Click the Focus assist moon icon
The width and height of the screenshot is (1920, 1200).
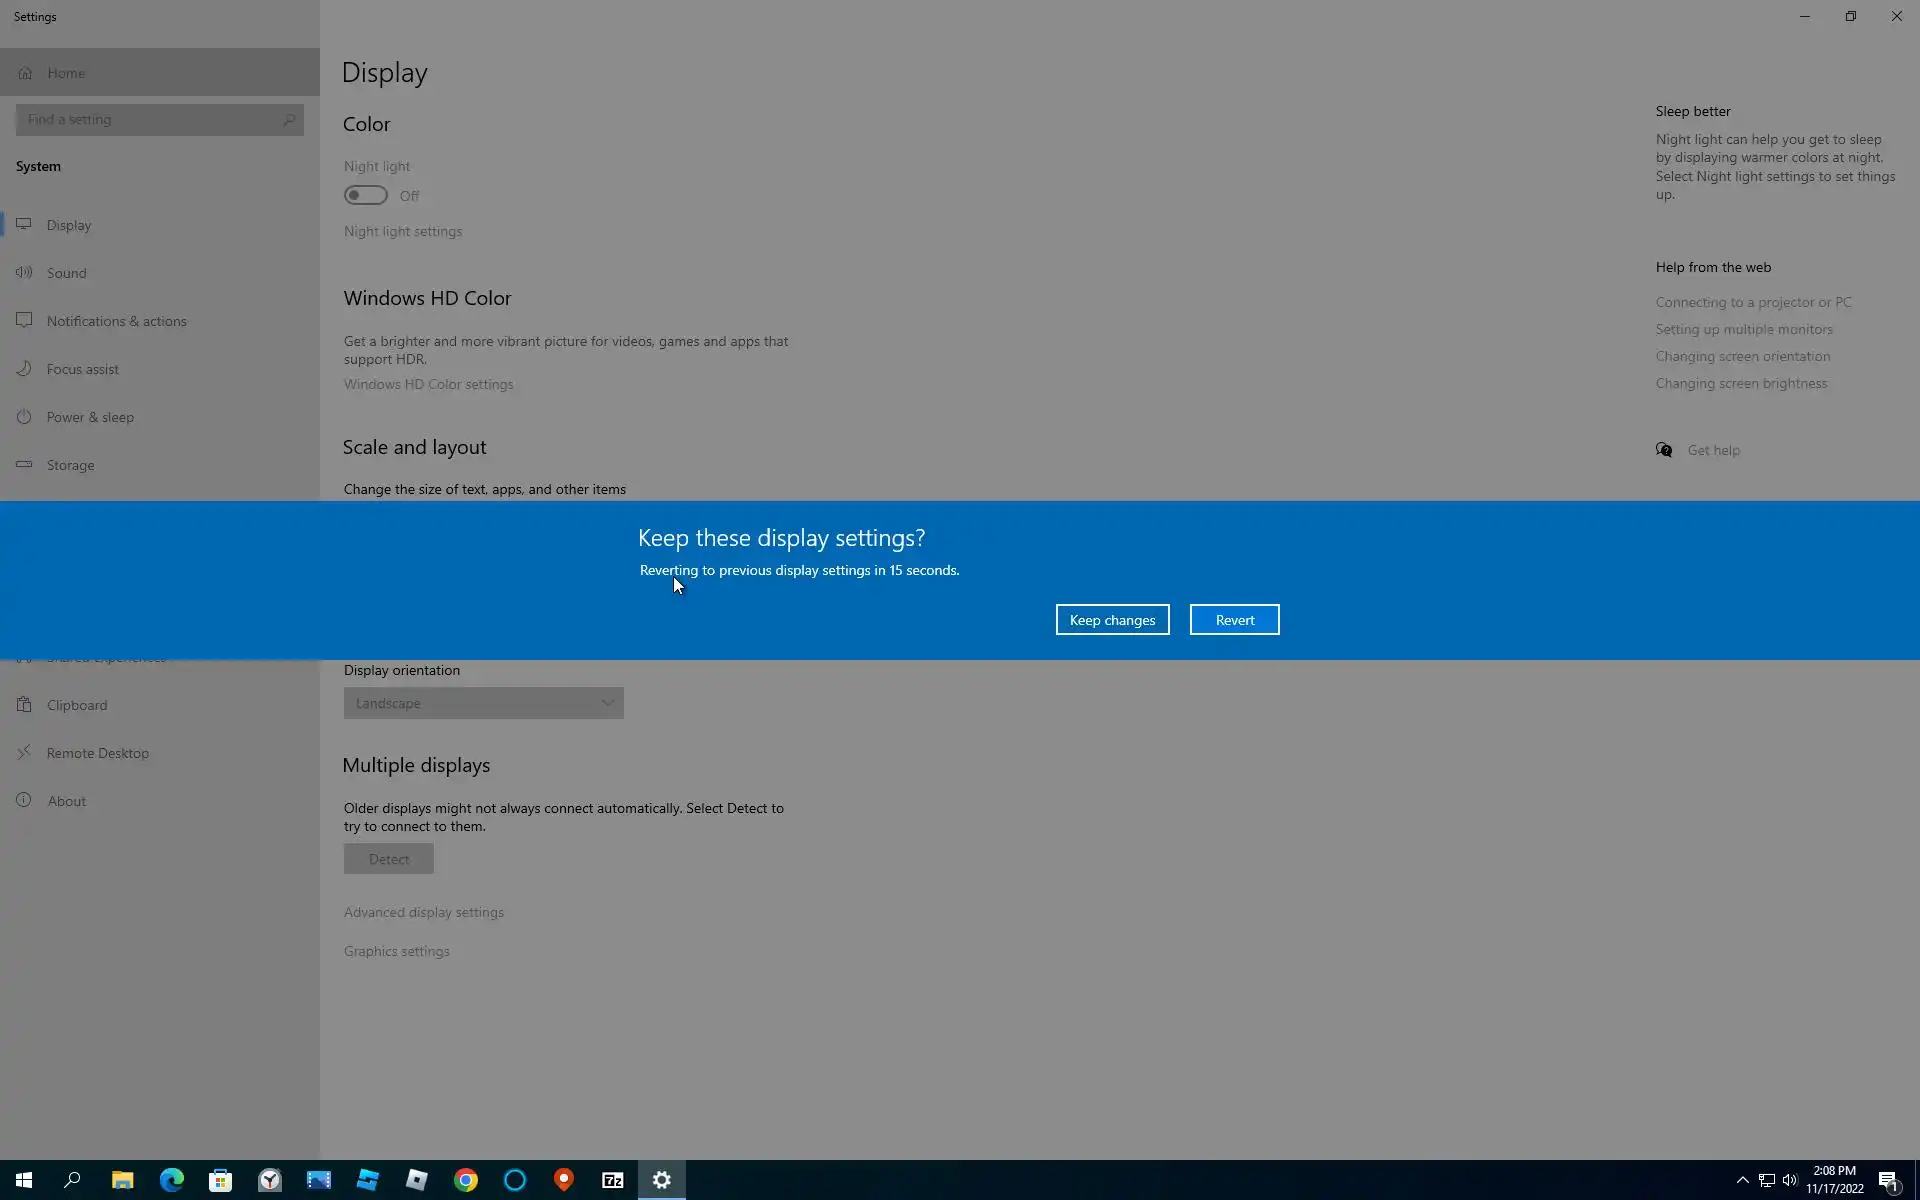(24, 368)
